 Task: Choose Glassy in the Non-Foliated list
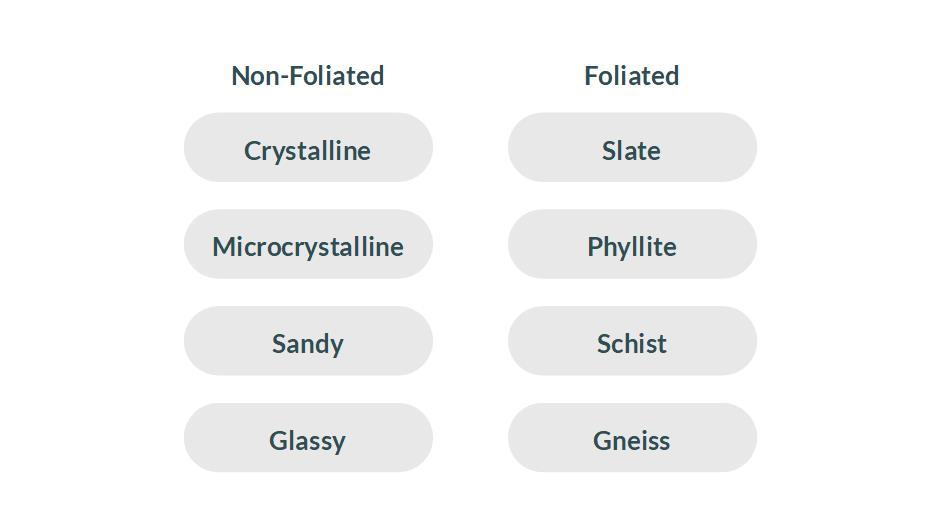click(x=308, y=439)
